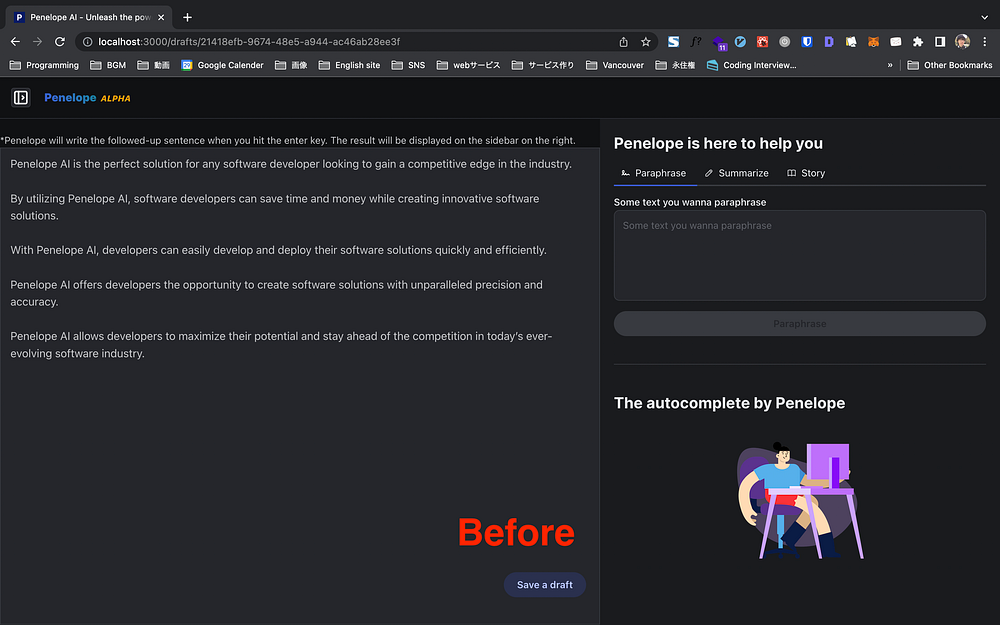Switch to the Summarize tab
This screenshot has height=625, width=1000.
(x=737, y=173)
